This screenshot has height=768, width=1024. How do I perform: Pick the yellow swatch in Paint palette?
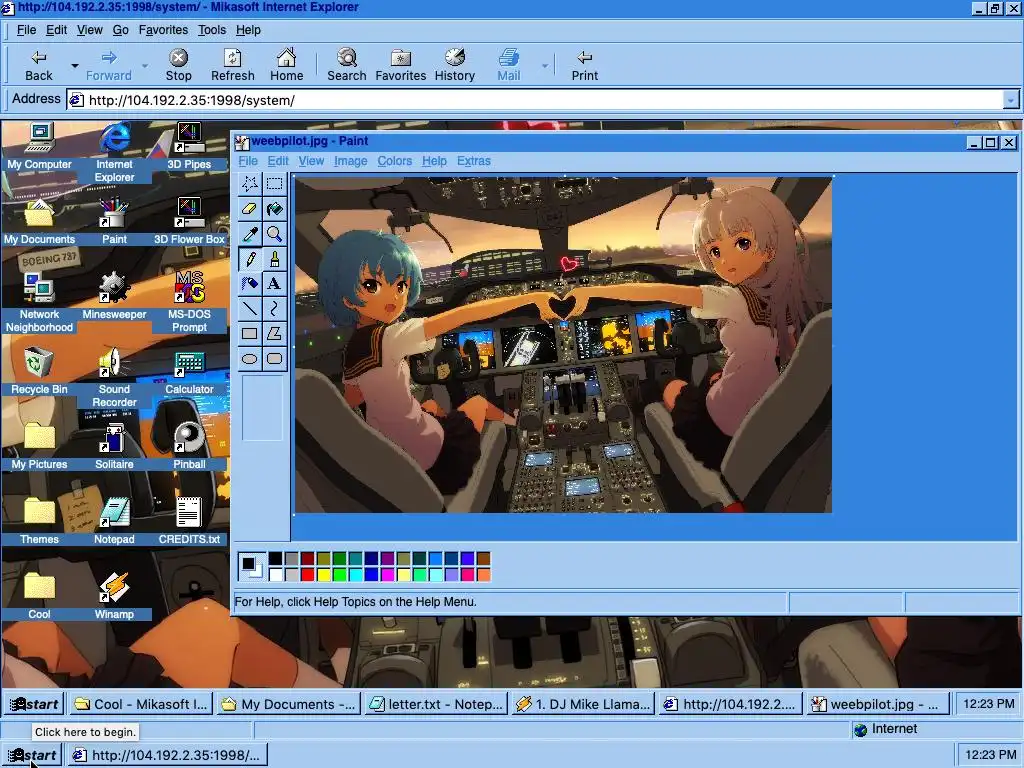tap(323, 575)
